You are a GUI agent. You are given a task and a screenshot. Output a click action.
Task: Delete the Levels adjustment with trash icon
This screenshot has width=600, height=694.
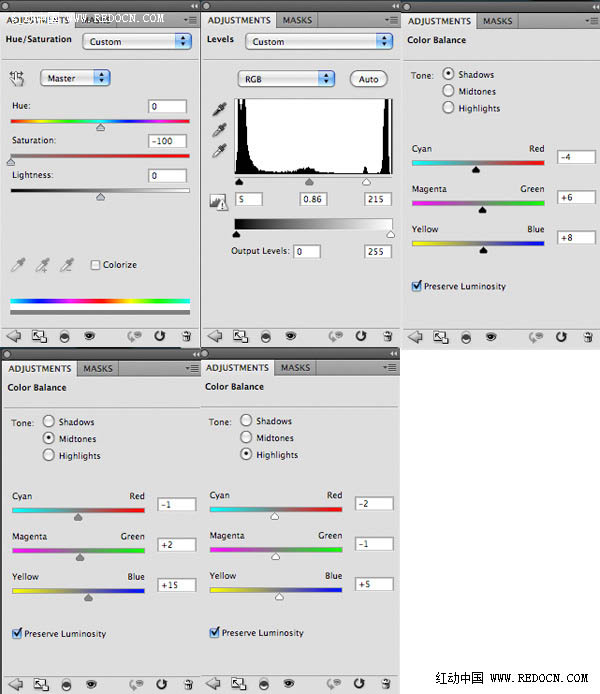coord(388,336)
